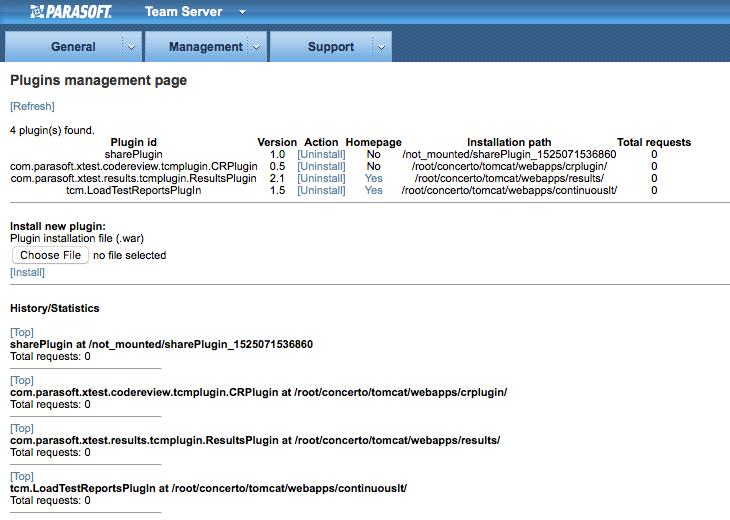Uninstall the ResultsPlugin plugin
Viewport: 730px width, 520px height.
(321, 179)
